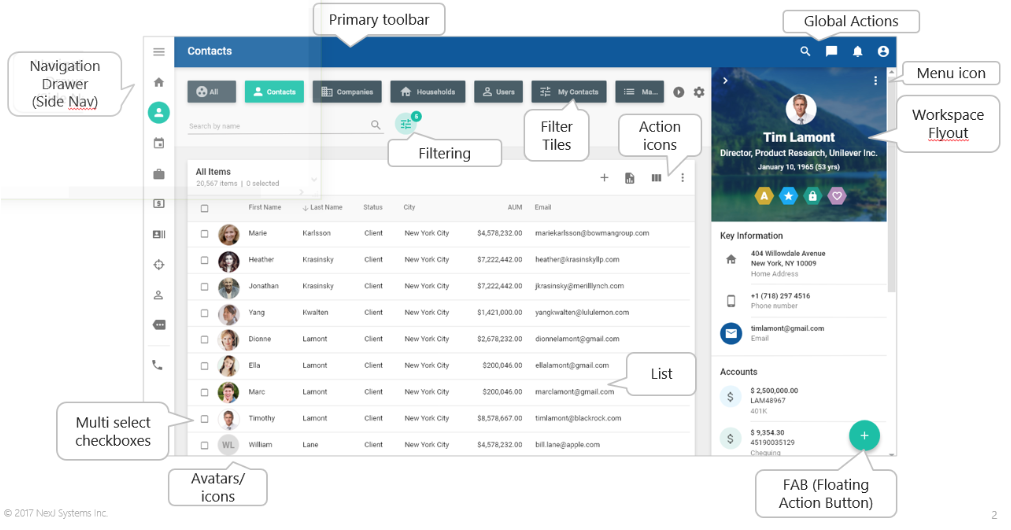This screenshot has height=530, width=1011.
Task: Open the flyout's three-dot menu icon
Action: (x=876, y=81)
